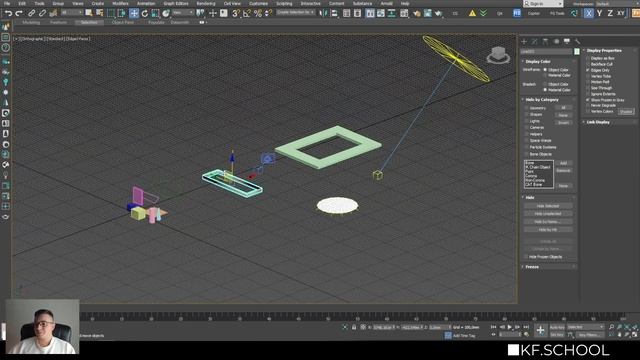Activate the Select and Scale tool
This screenshot has height=360, width=640.
coord(155,13)
